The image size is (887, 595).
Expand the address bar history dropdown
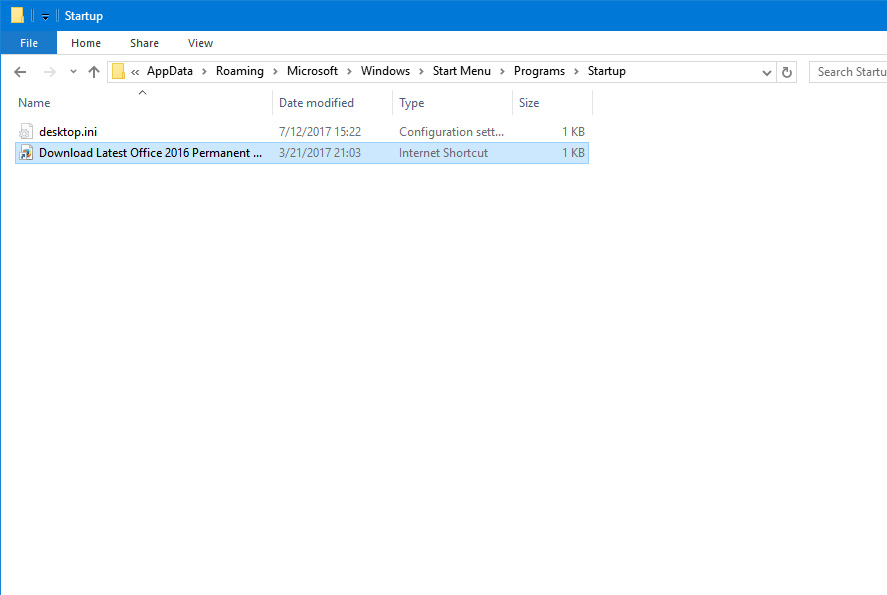pyautogui.click(x=766, y=72)
